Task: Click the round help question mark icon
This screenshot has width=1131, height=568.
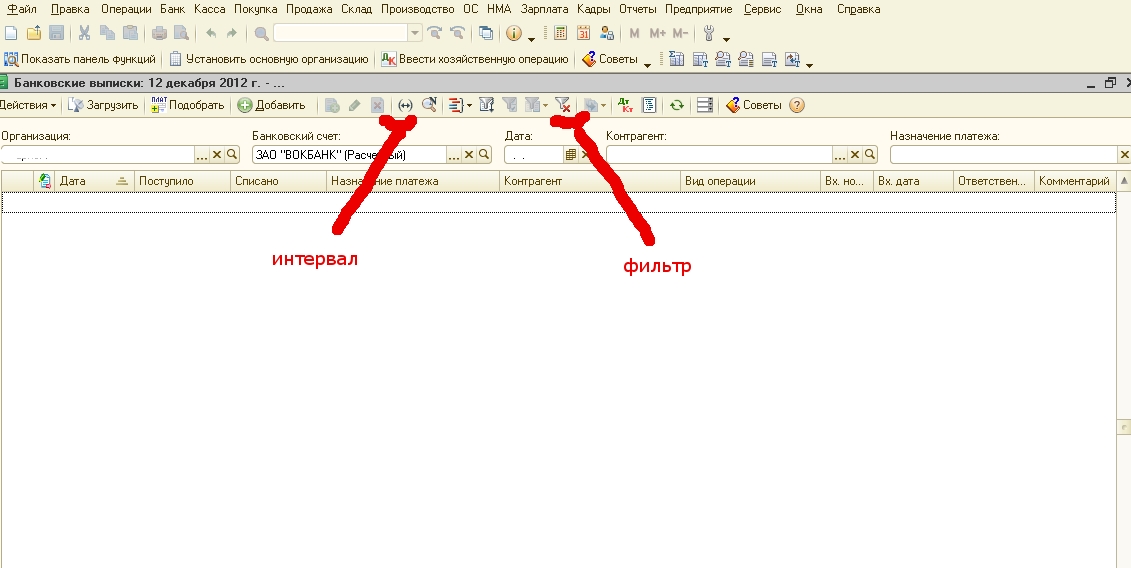Action: click(x=797, y=105)
